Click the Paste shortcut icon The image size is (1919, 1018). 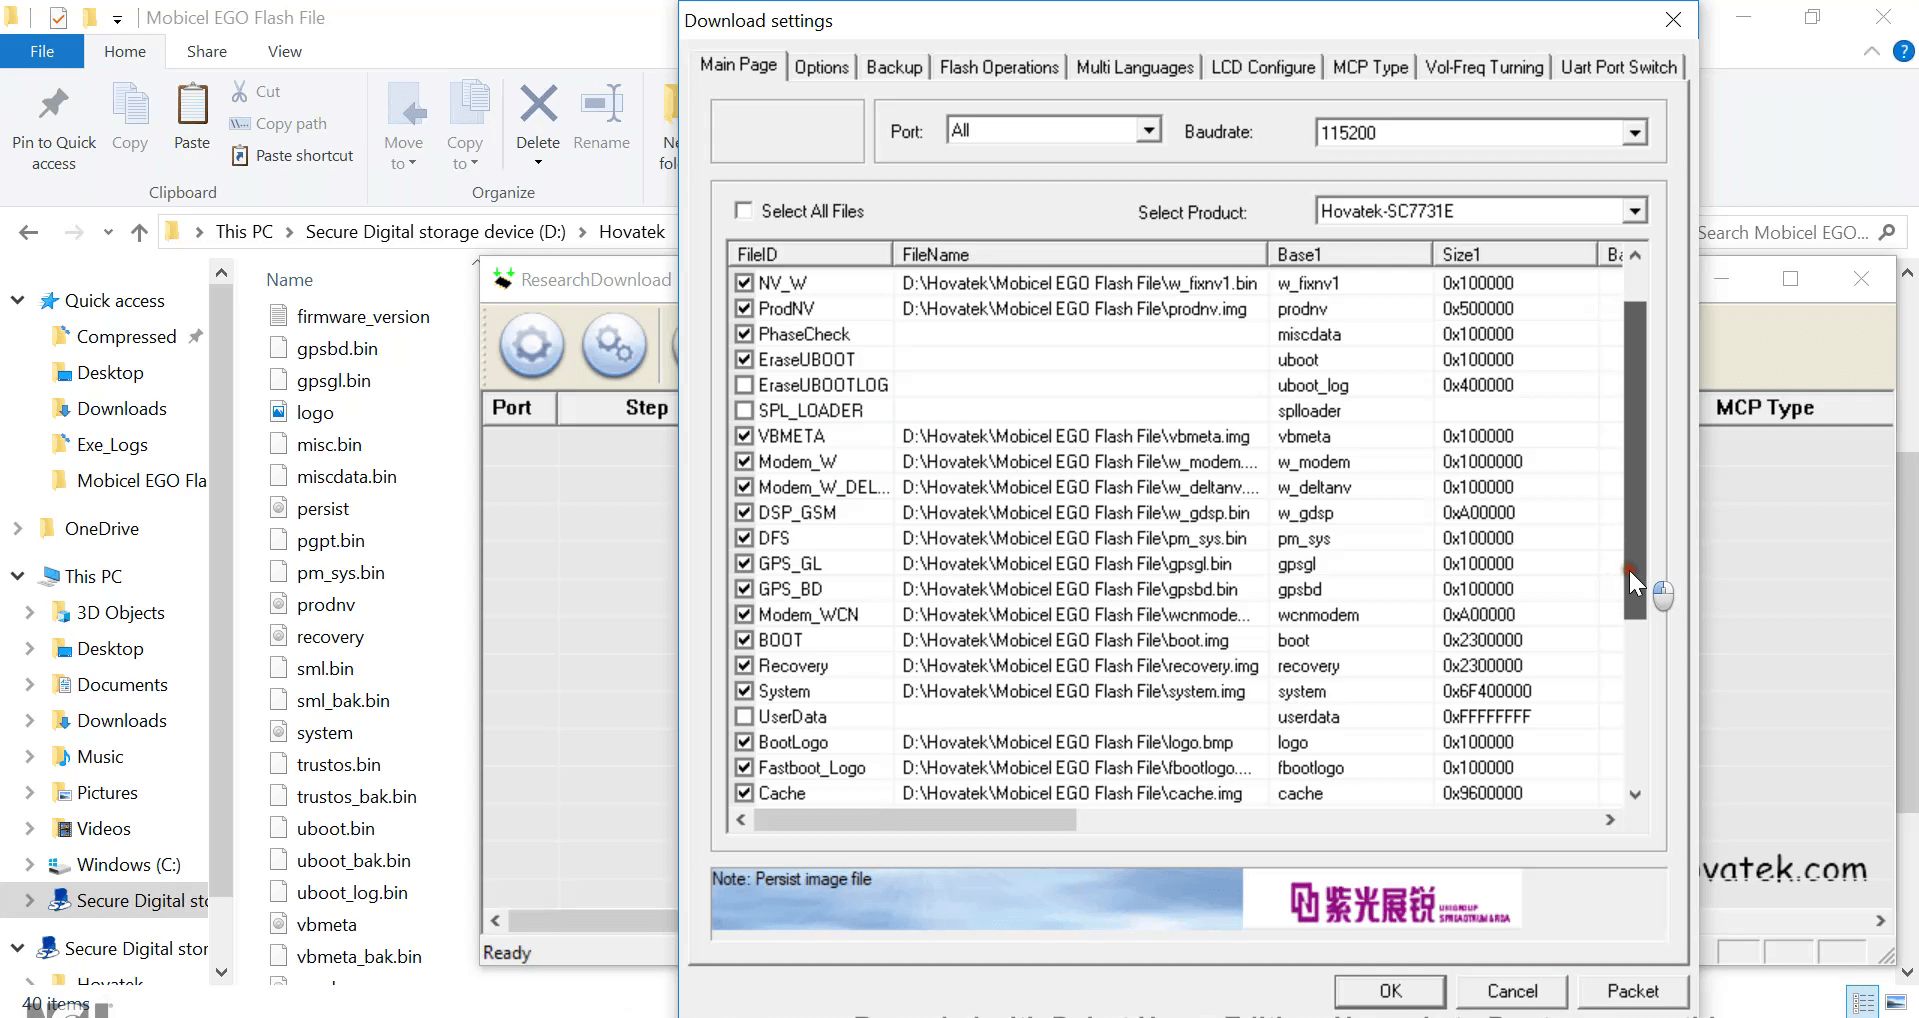pos(240,155)
